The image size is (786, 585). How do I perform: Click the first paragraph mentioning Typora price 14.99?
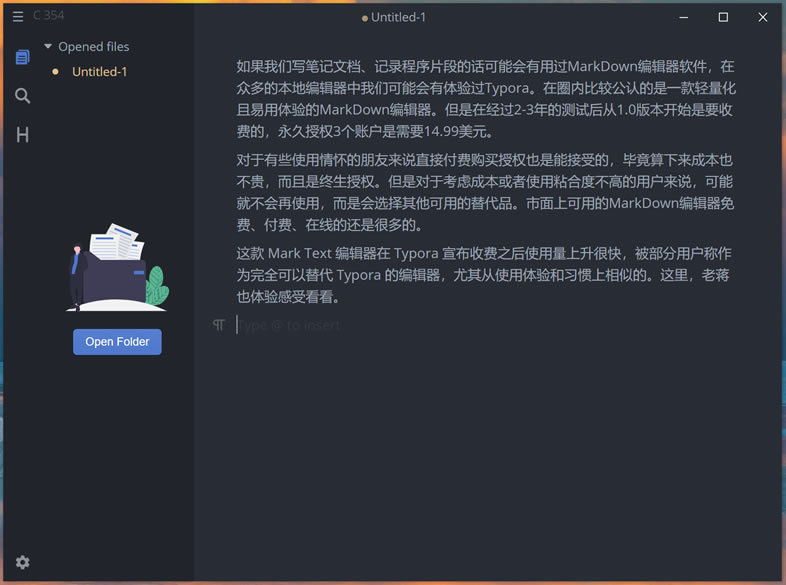click(x=486, y=99)
